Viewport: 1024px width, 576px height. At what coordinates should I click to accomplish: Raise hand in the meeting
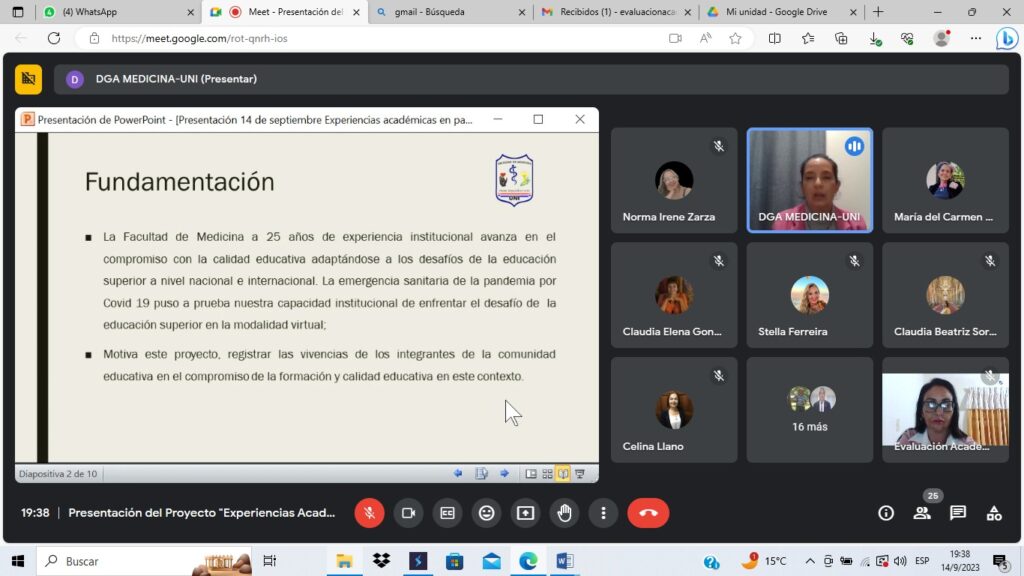(x=564, y=513)
